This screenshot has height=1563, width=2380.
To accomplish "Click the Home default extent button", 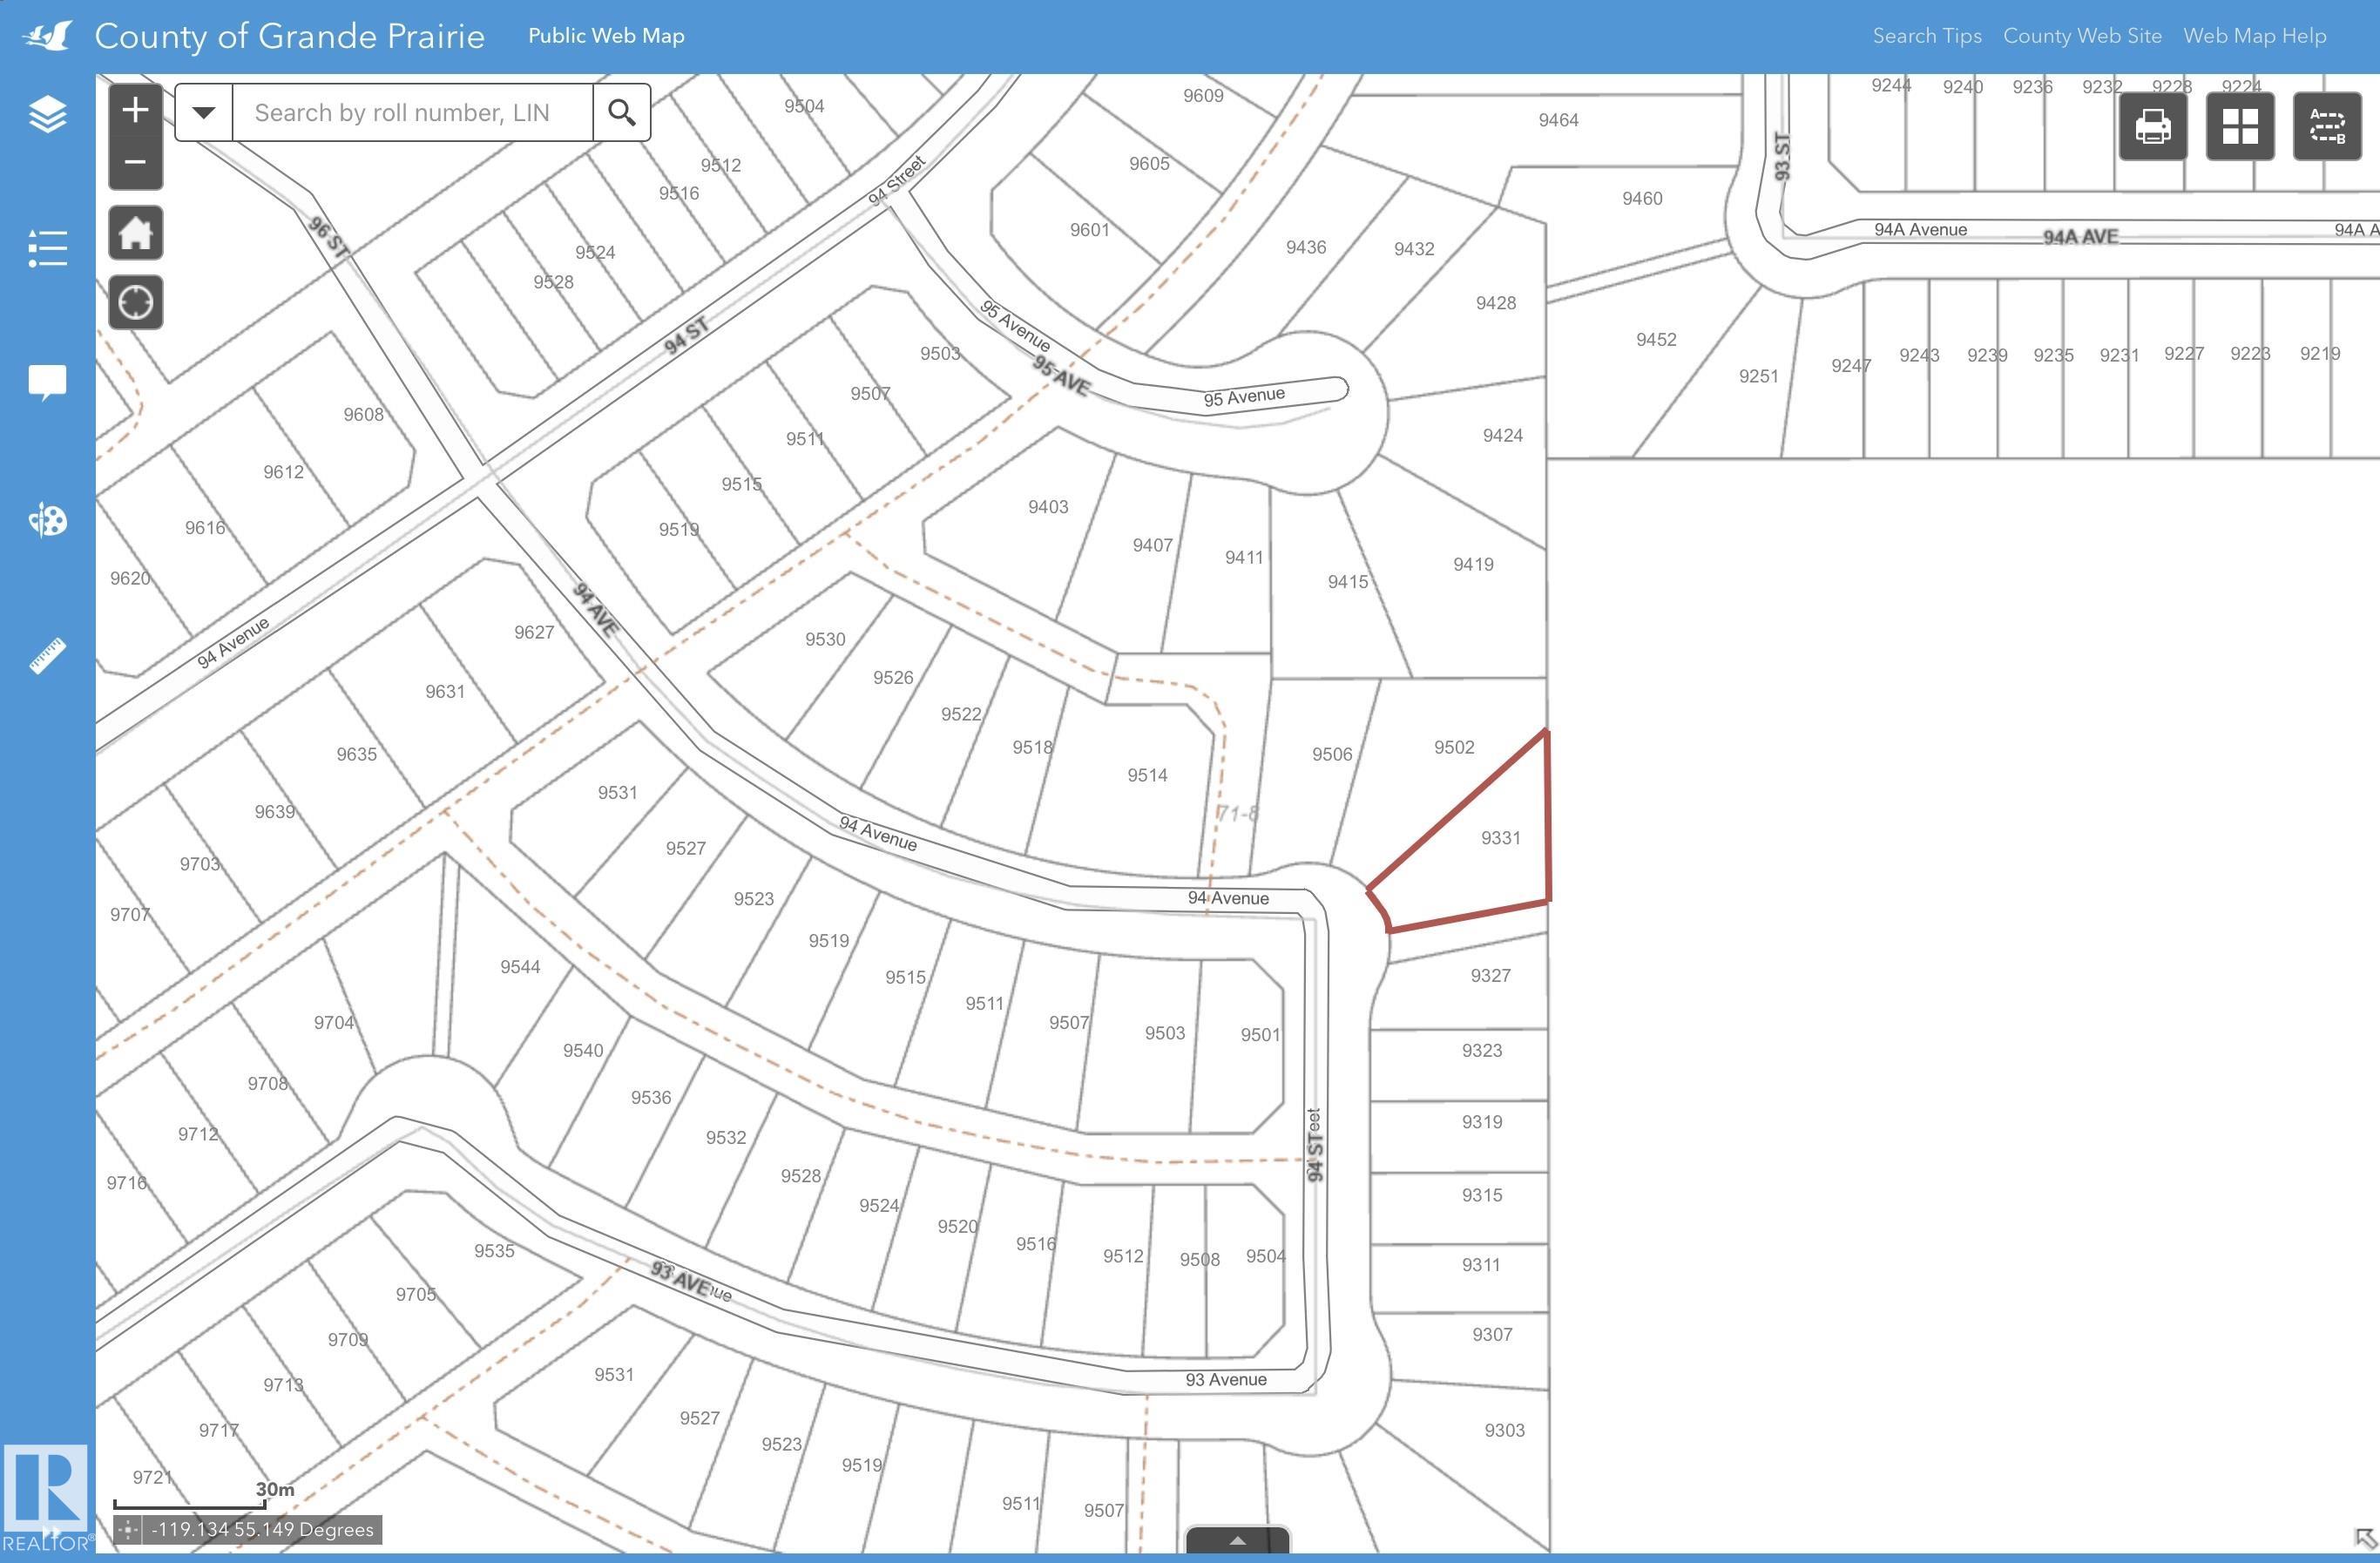I will (x=135, y=234).
